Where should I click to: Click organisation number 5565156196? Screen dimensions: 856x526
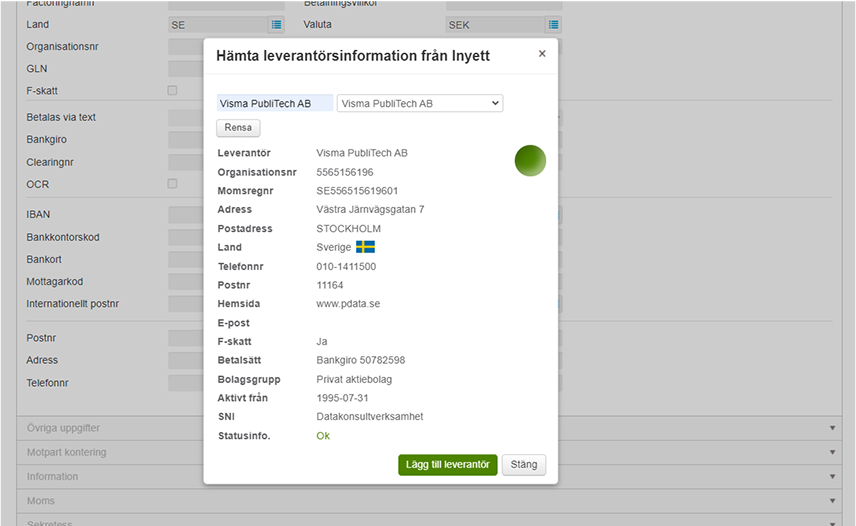[345, 172]
